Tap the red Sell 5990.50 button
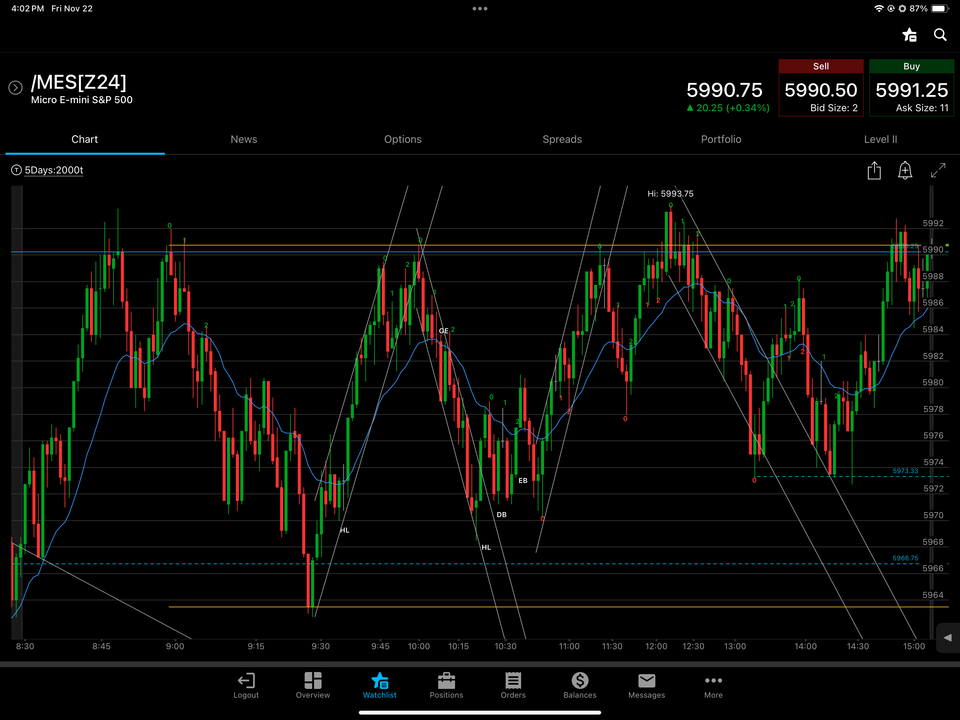 (821, 88)
